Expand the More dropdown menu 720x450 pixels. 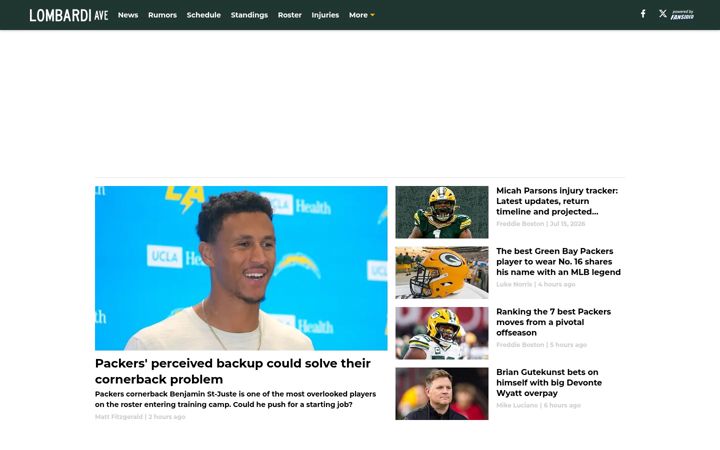(361, 15)
